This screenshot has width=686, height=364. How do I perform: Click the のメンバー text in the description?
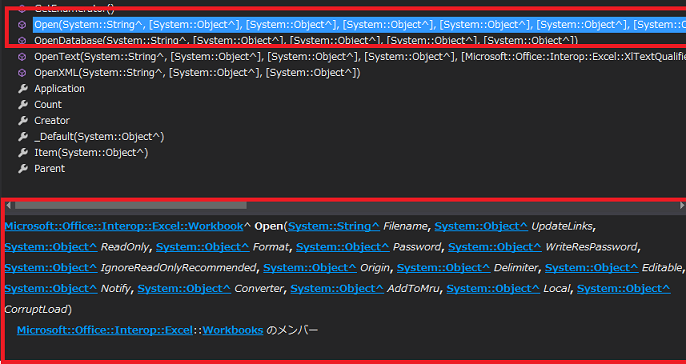[292, 330]
